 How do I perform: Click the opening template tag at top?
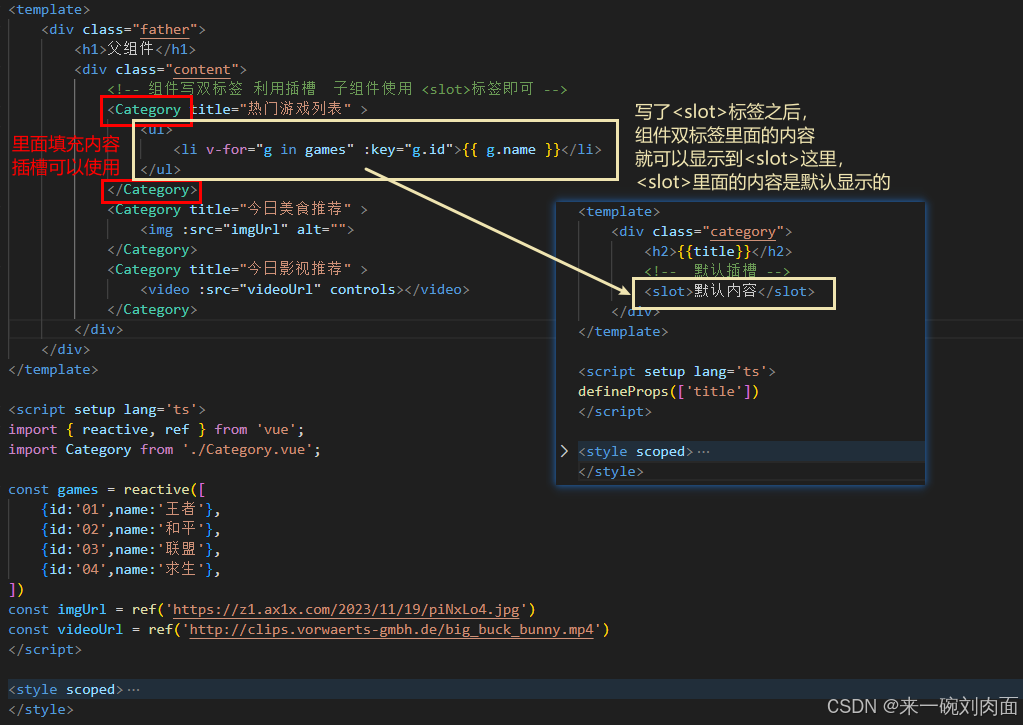coord(50,10)
